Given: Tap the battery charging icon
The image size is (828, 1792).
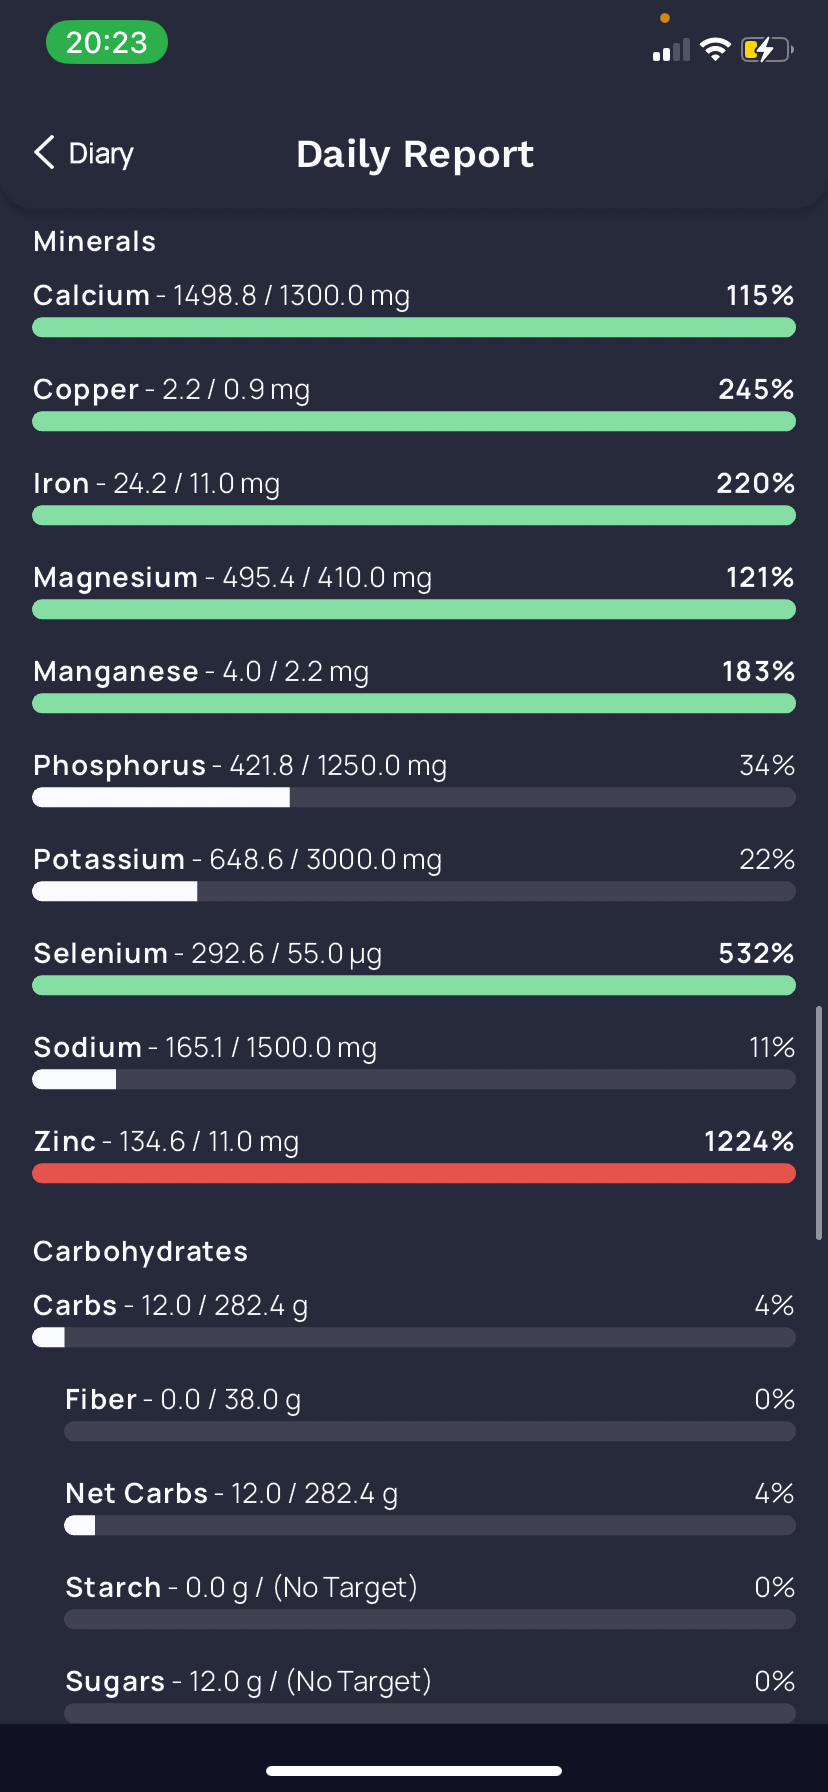Looking at the screenshot, I should (767, 49).
